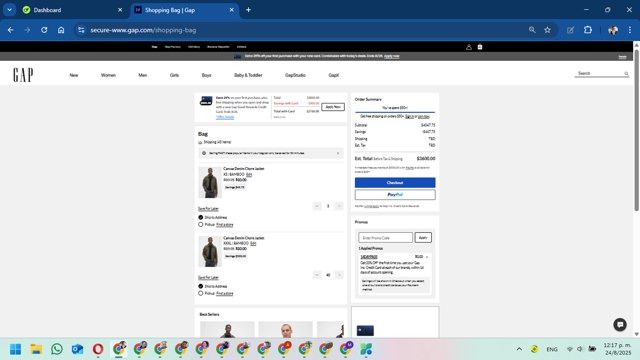Open the extensions puzzle icon
Screen dimensions: 640x360
[x=588, y=30]
